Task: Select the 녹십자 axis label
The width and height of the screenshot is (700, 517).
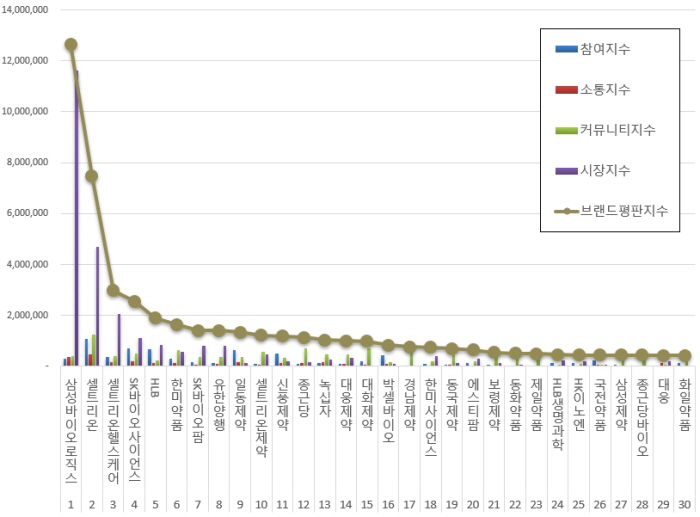Action: pos(325,398)
